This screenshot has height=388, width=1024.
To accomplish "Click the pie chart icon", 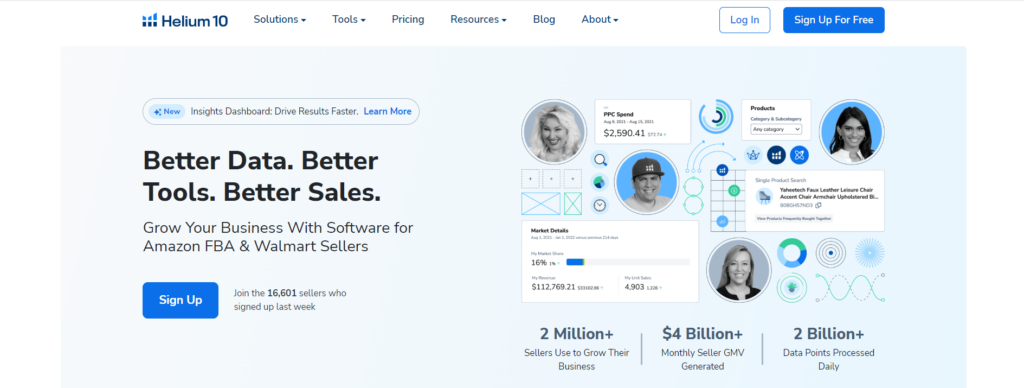I will tap(600, 182).
